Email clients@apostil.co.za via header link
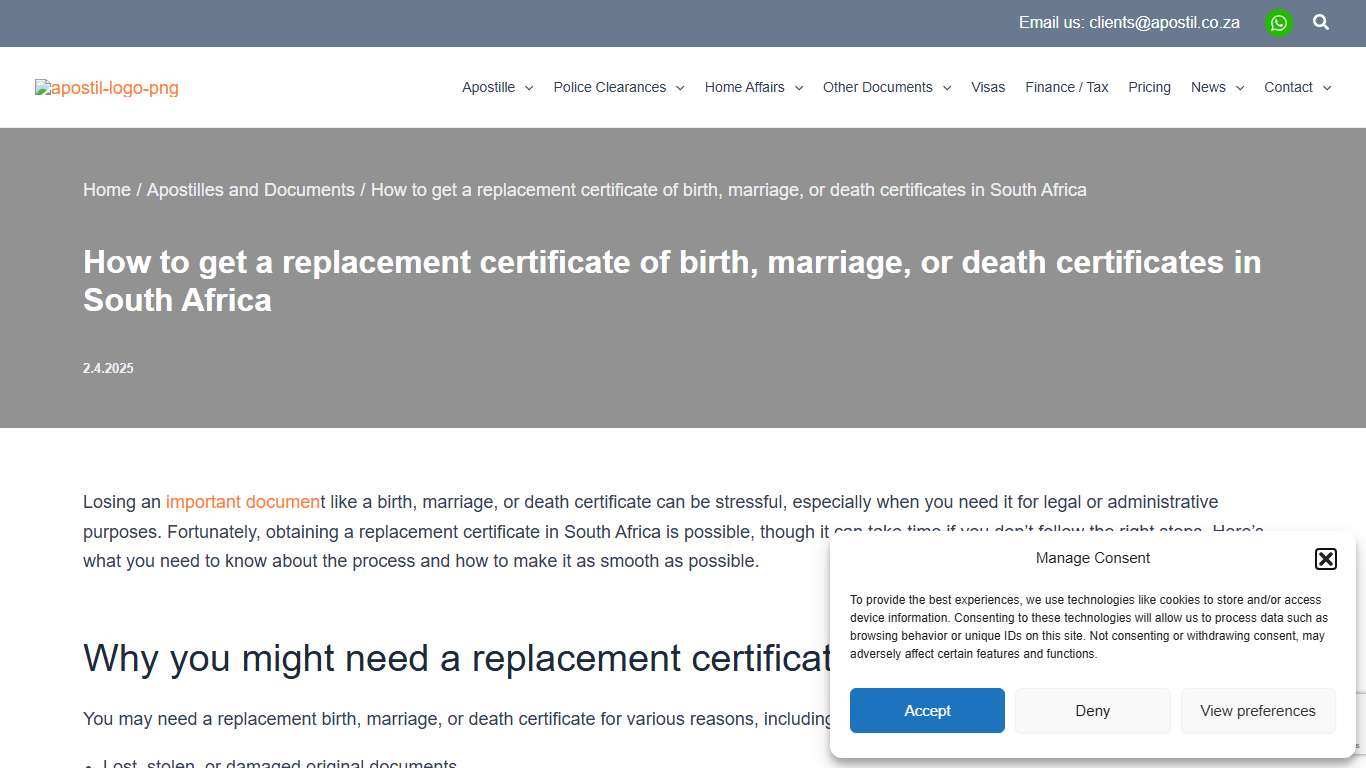This screenshot has width=1366, height=768. click(x=1164, y=22)
